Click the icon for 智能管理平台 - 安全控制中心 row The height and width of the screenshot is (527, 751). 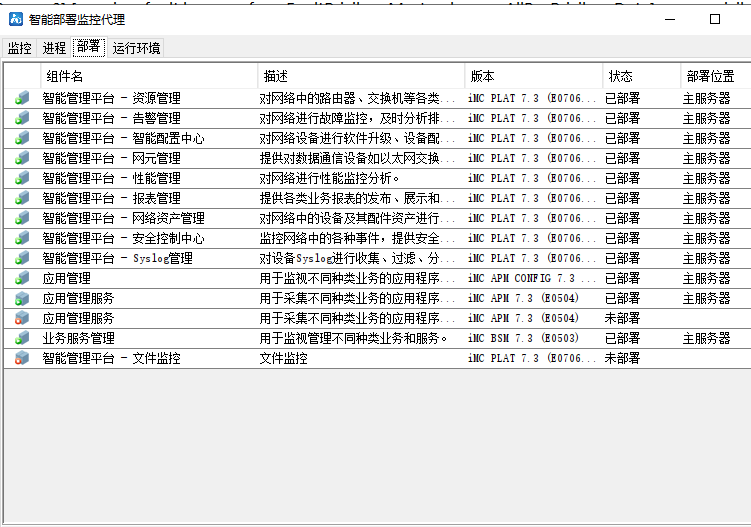click(22, 238)
